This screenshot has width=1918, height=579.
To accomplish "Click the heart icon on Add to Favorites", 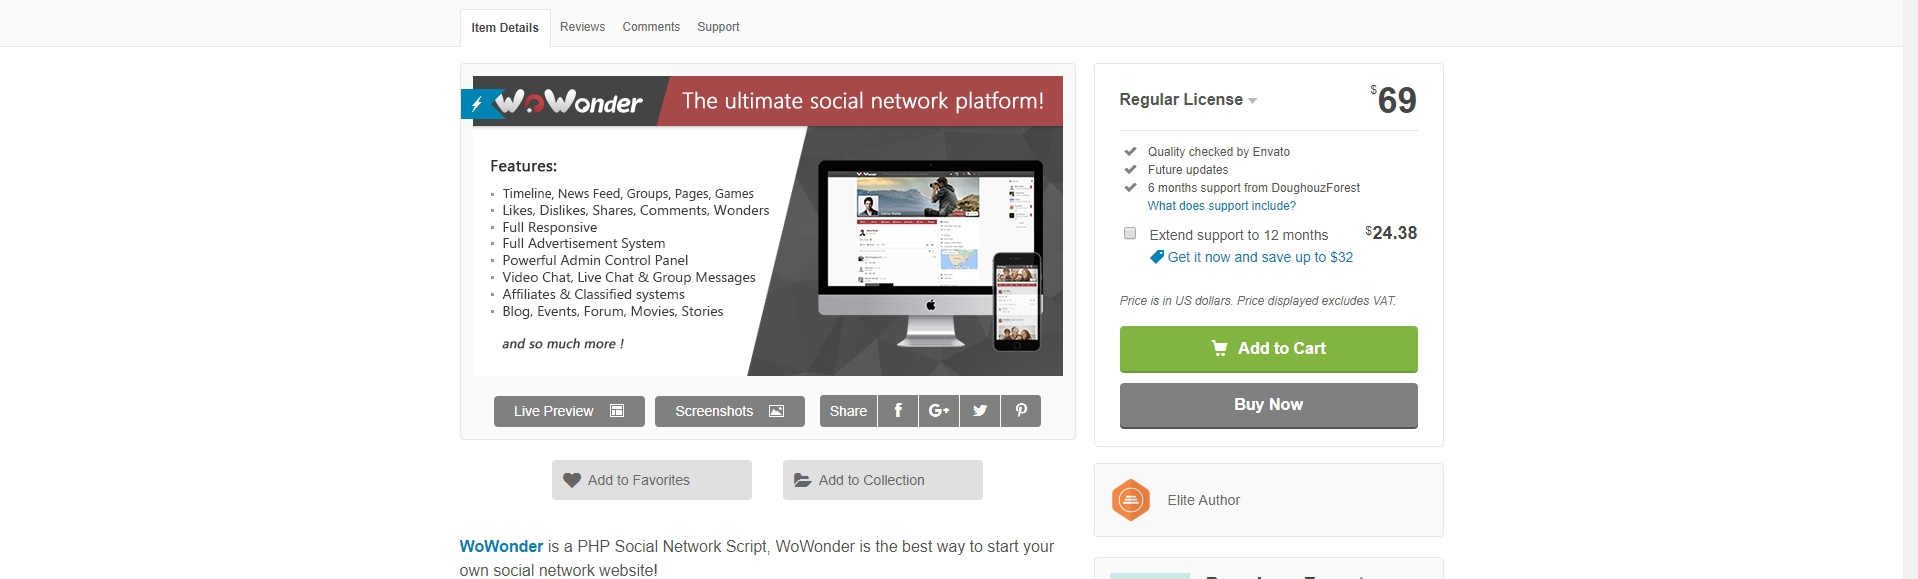I will click(572, 480).
